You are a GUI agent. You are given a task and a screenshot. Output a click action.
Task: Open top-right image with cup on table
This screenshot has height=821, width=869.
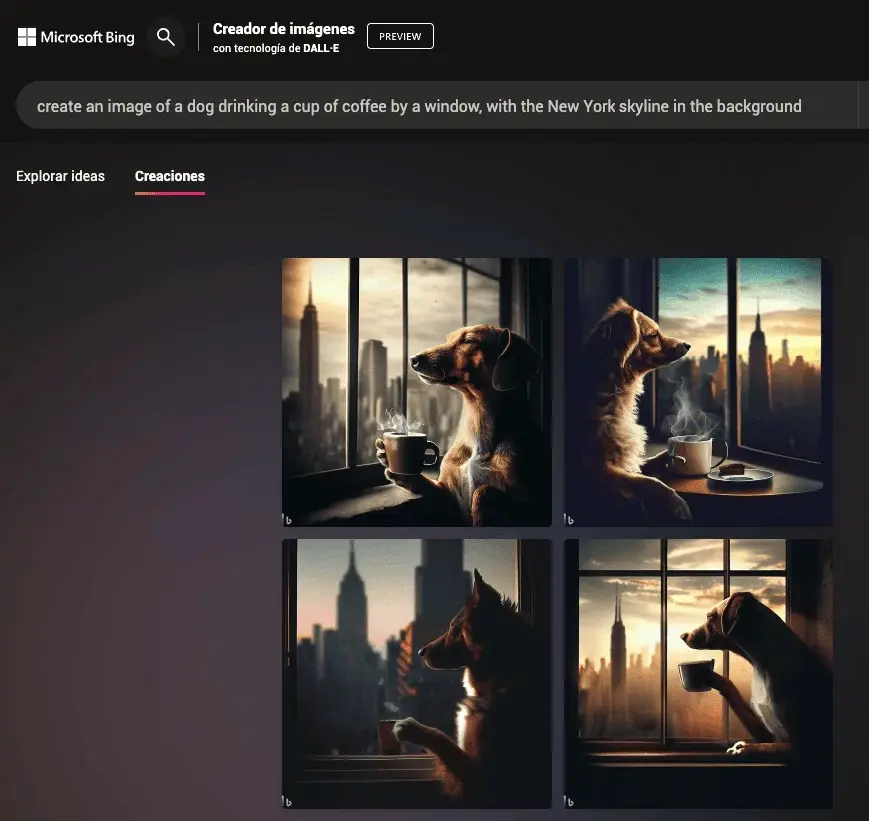(x=697, y=391)
